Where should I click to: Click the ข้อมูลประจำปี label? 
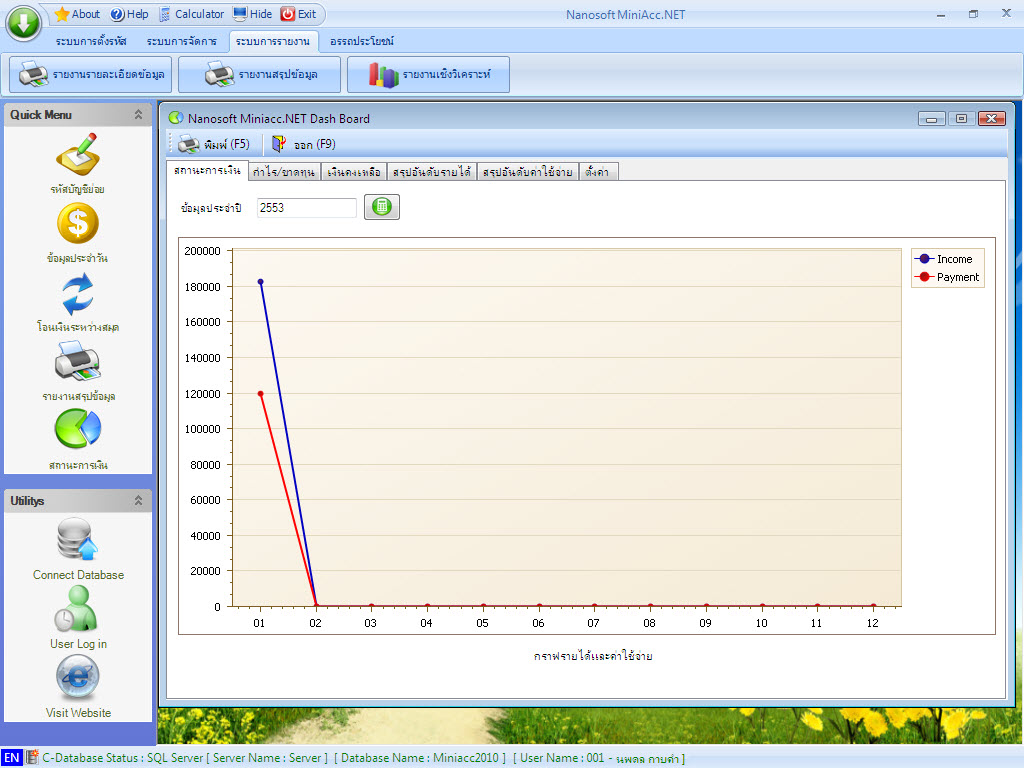pos(211,208)
